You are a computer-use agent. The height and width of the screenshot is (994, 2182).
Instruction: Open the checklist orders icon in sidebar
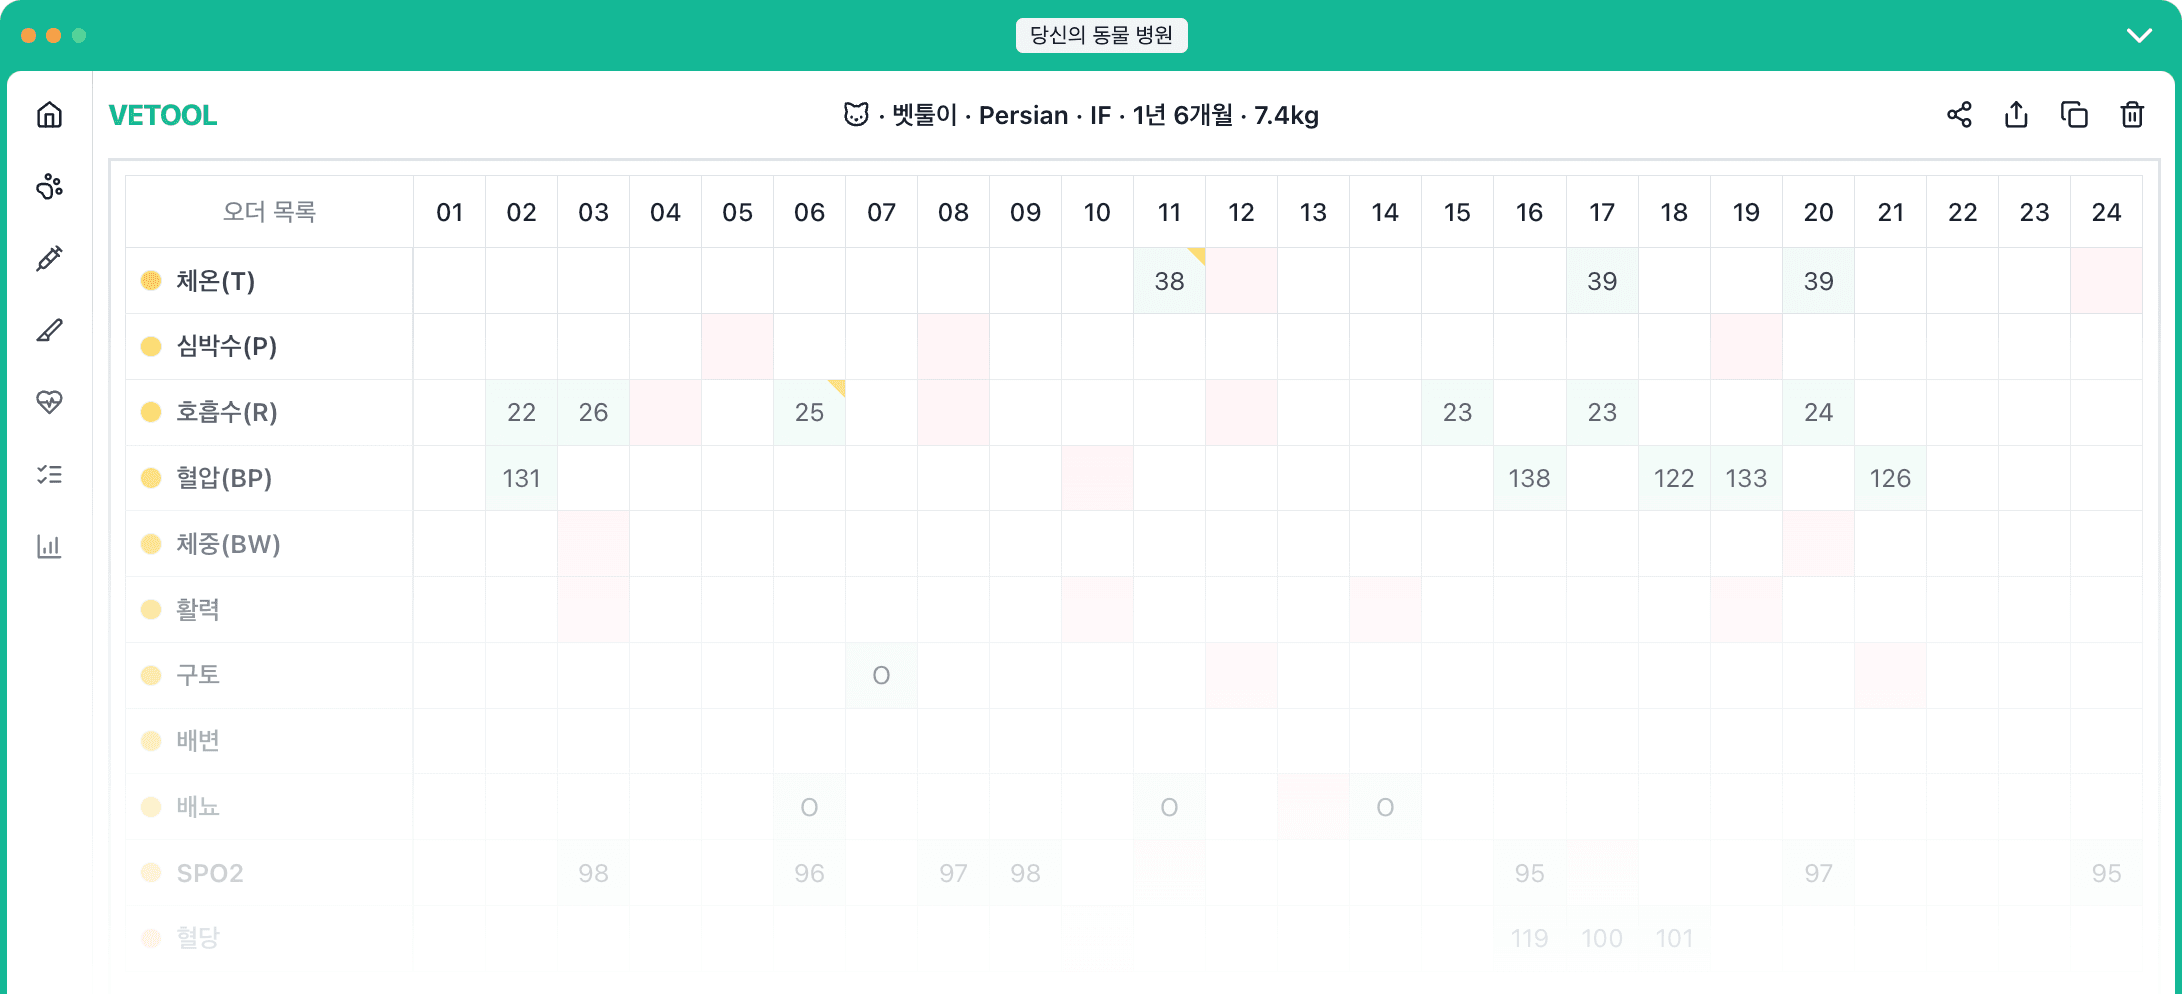point(48,475)
